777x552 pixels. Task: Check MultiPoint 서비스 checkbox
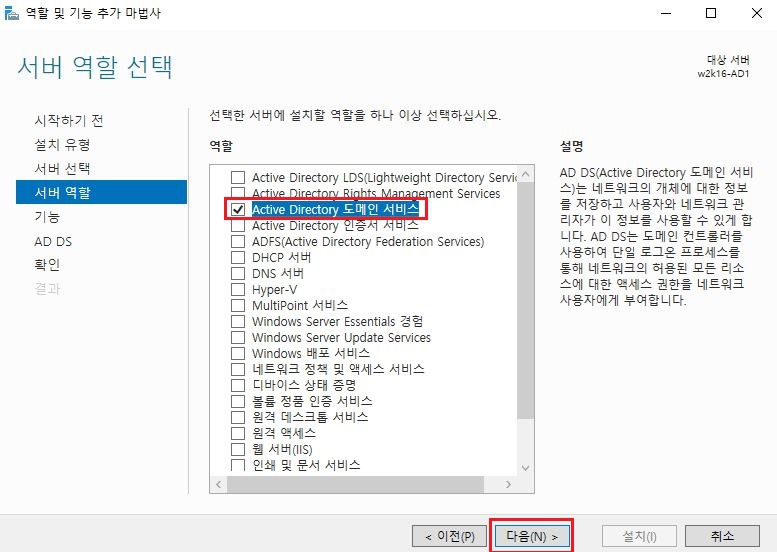point(238,305)
